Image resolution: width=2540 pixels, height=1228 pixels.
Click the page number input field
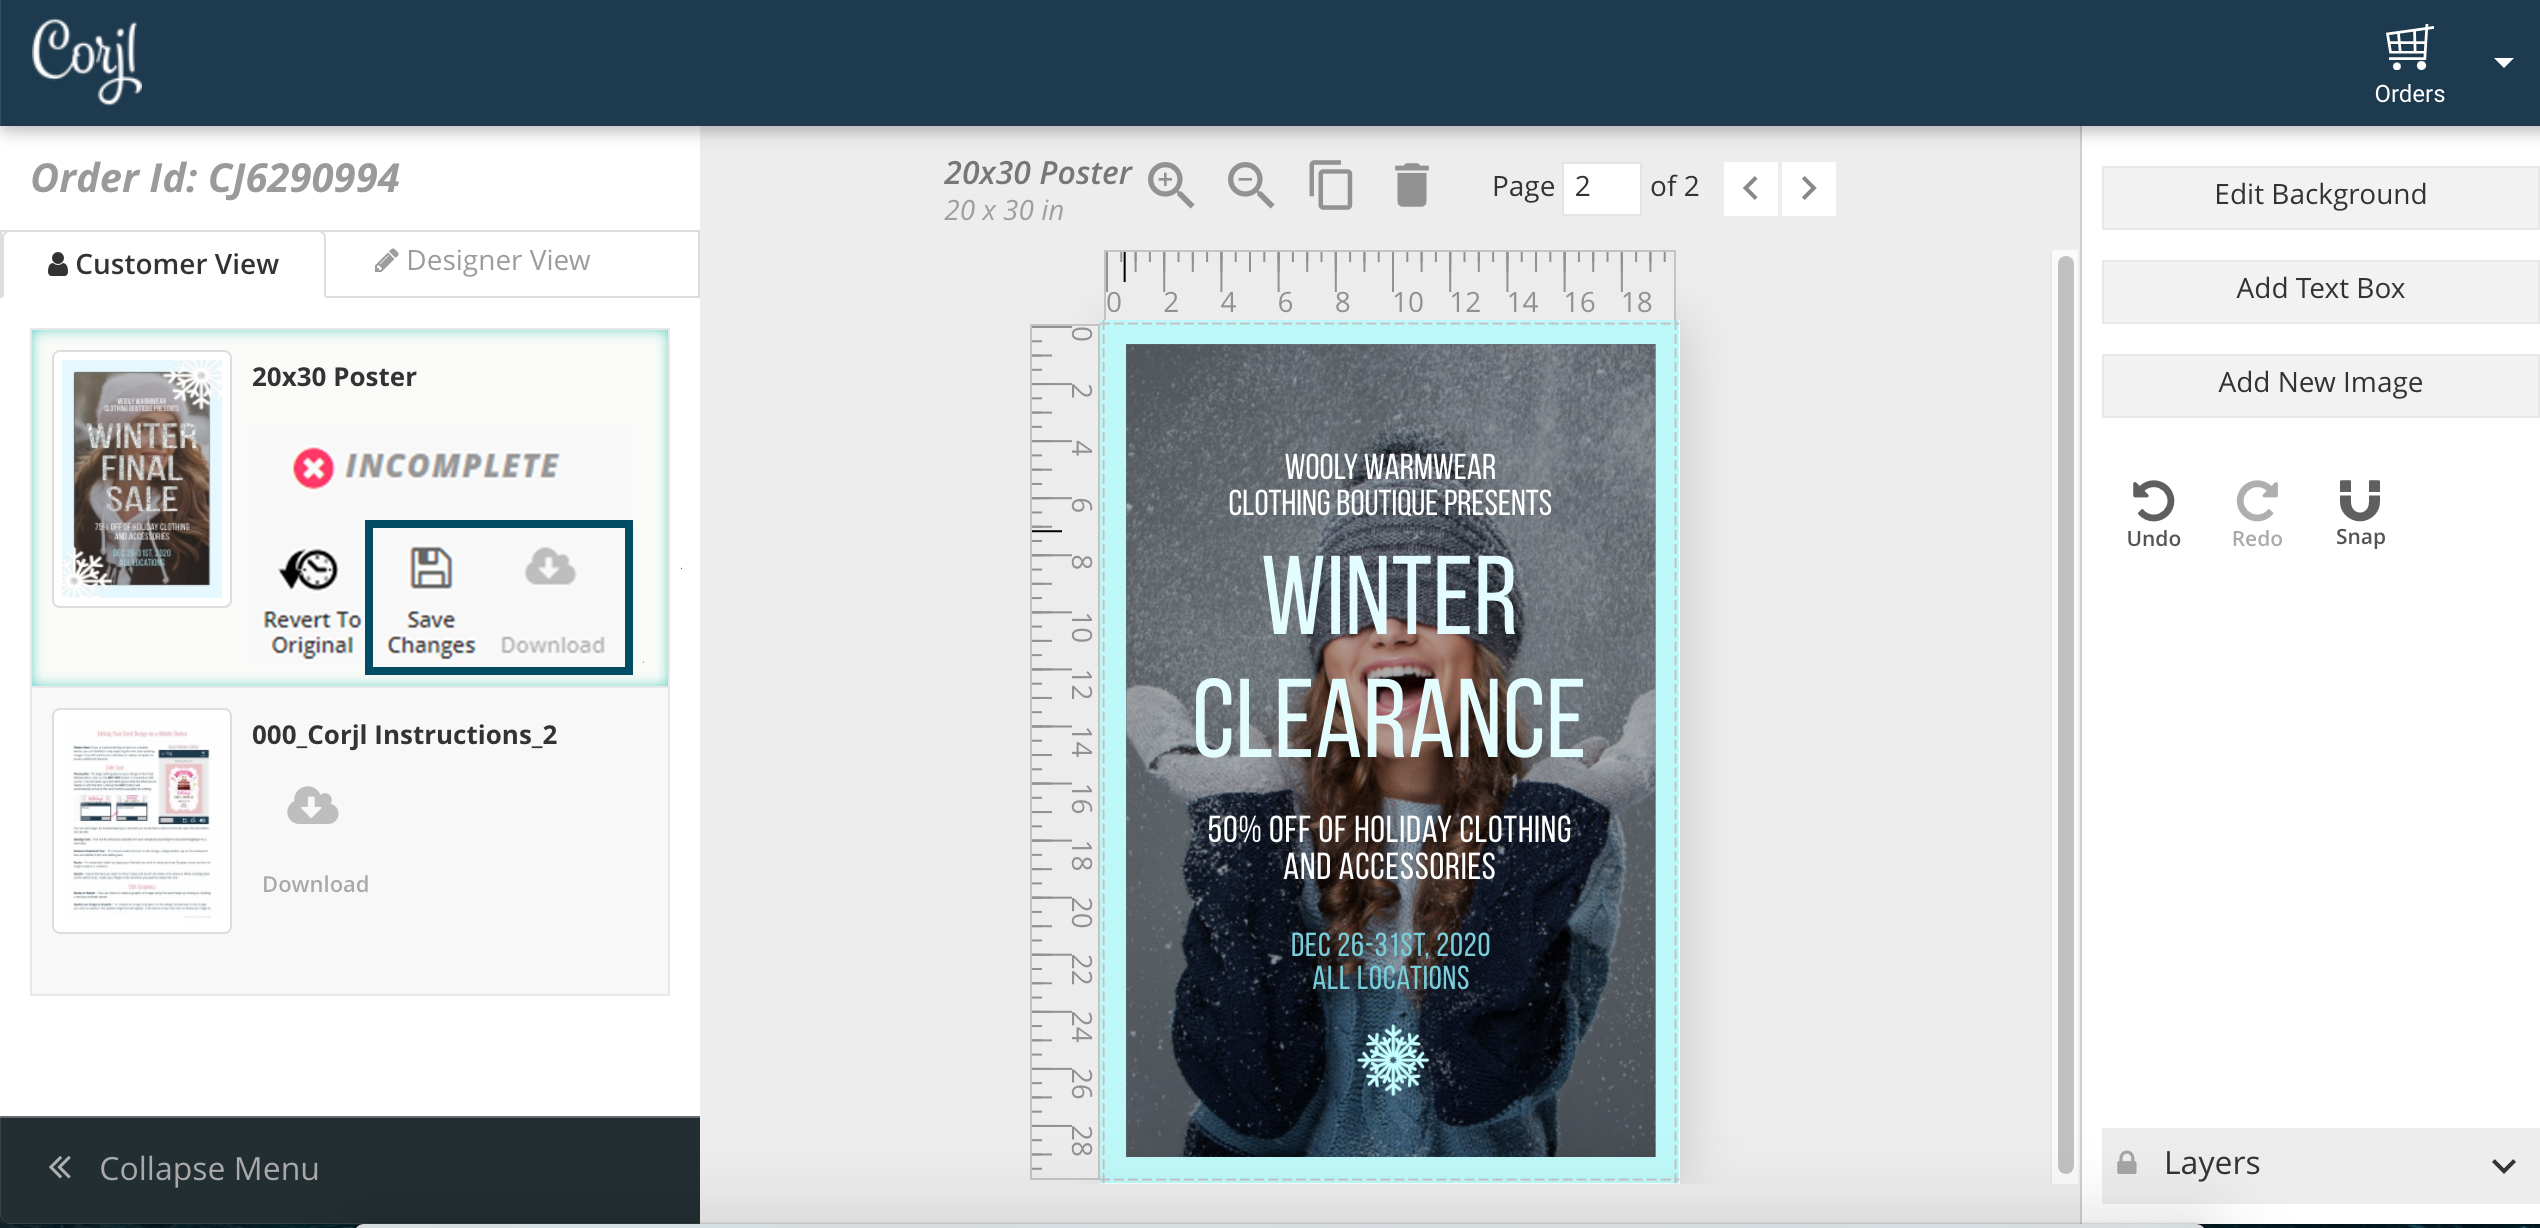click(x=1600, y=187)
